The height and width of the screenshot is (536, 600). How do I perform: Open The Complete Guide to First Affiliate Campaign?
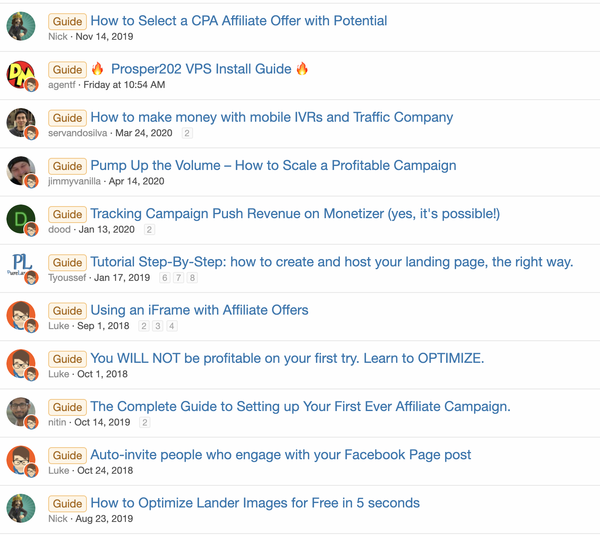pyautogui.click(x=300, y=406)
